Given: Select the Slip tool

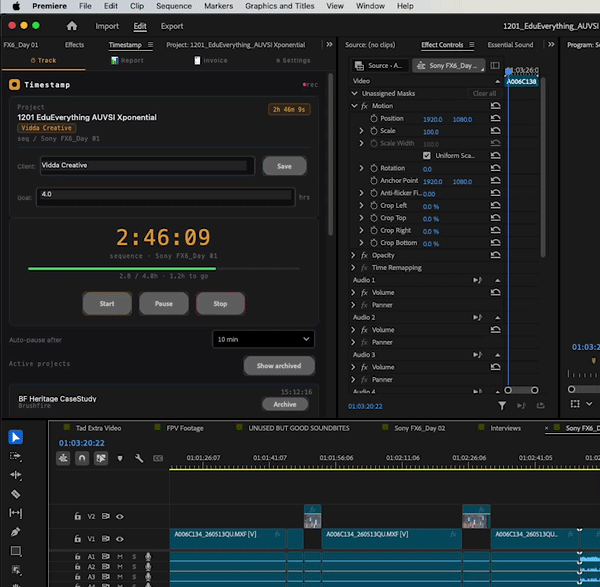Looking at the screenshot, I should click(x=16, y=513).
